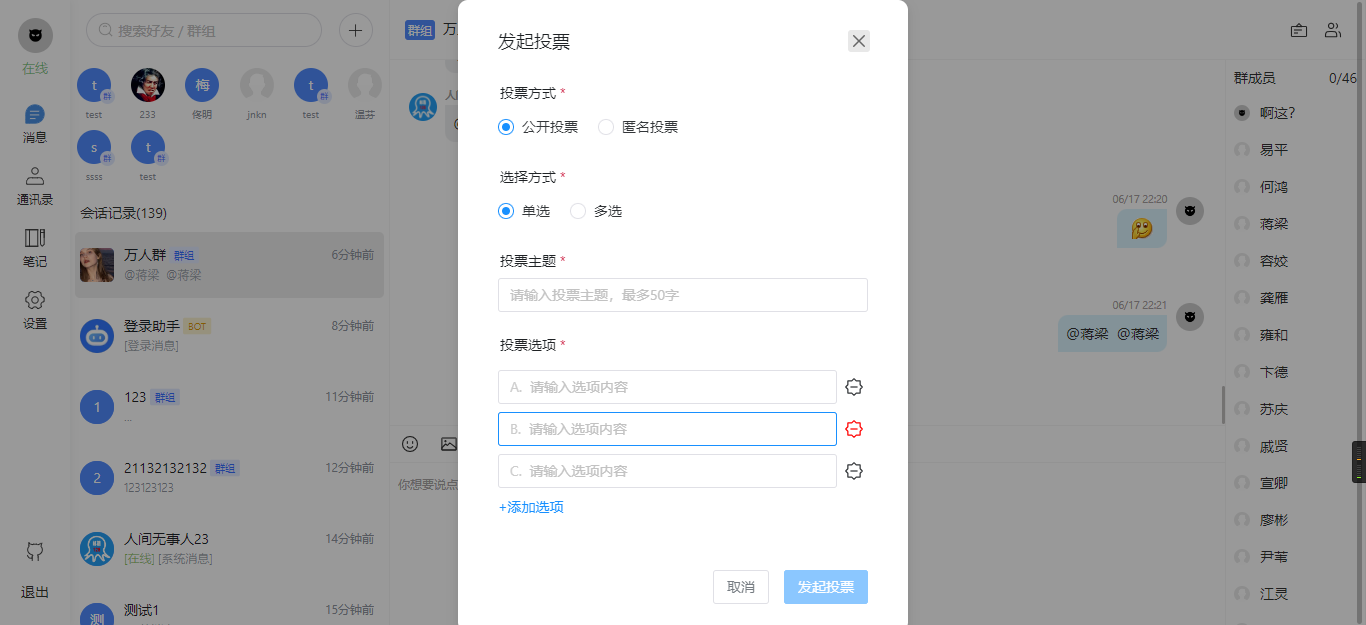This screenshot has height=625, width=1366.
Task: Click the GitHub icon in sidebar
Action: pyautogui.click(x=35, y=551)
